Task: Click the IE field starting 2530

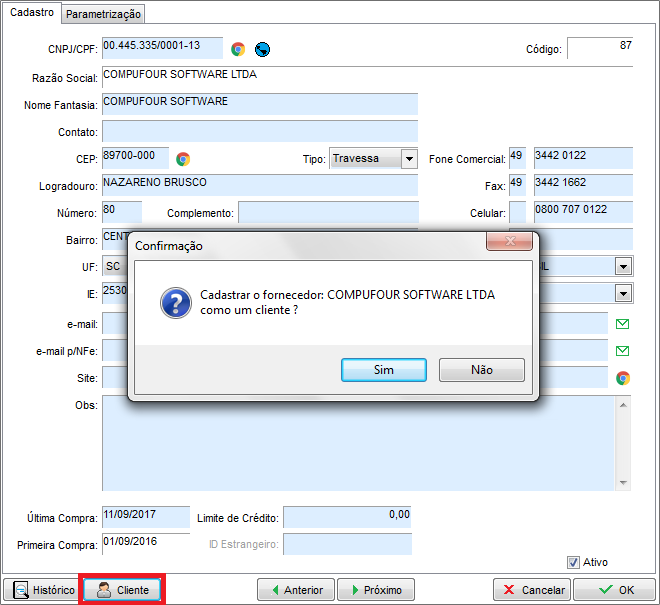Action: click(x=115, y=293)
